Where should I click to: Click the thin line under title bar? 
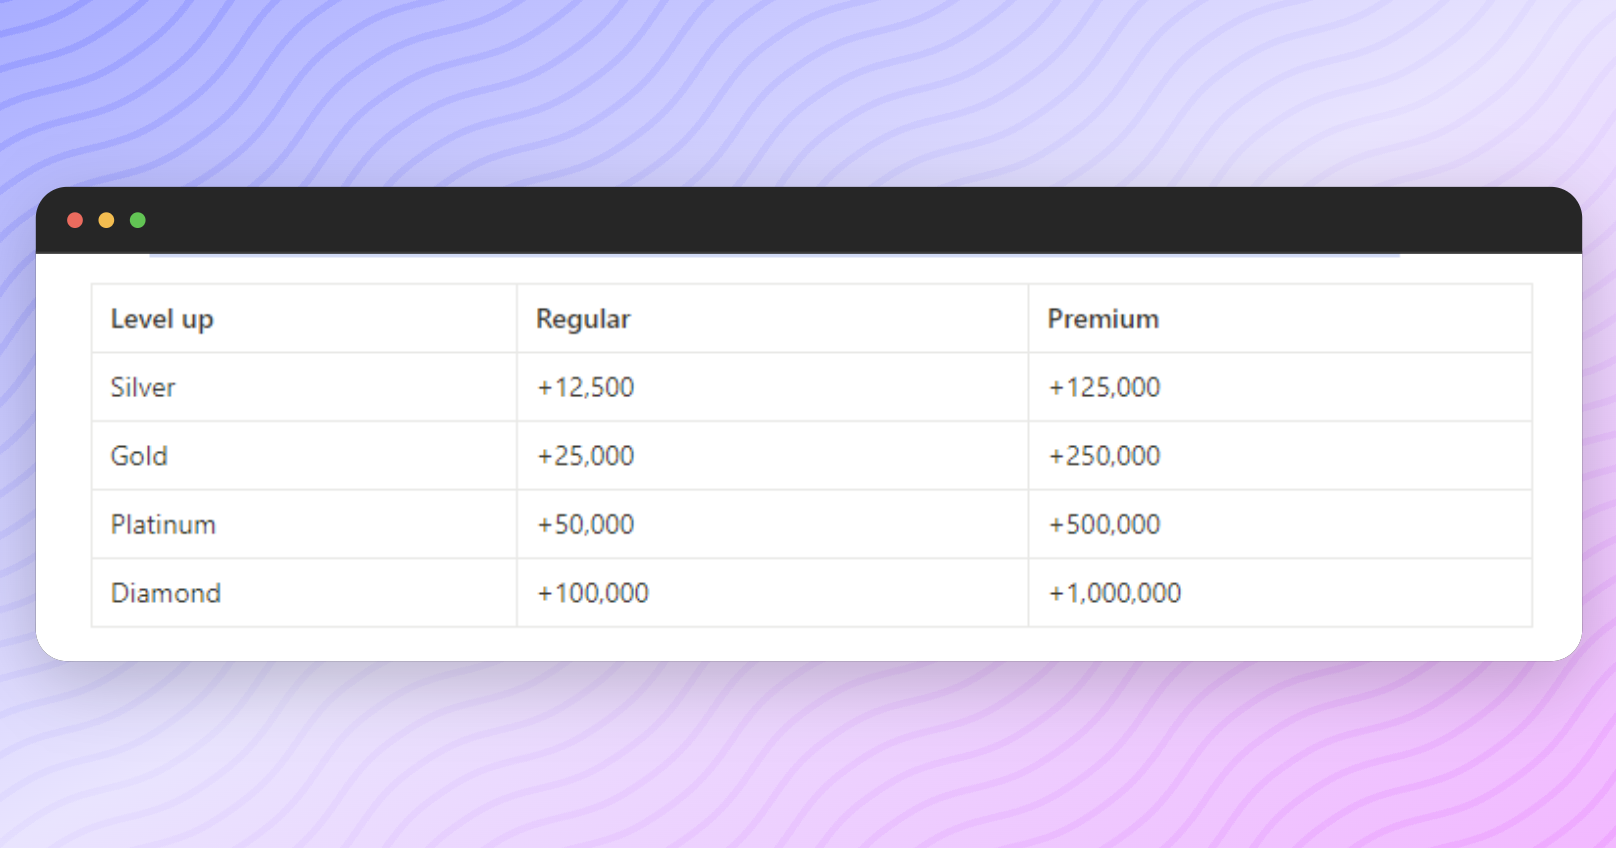pos(775,256)
